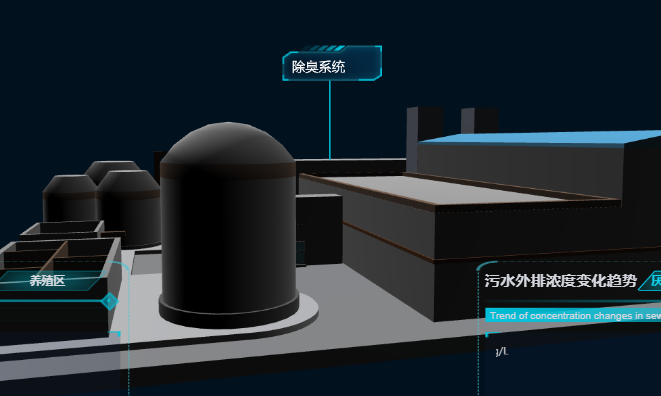Click the small box building behind the dome tank
Viewport: 661px width, 396px height.
click(319, 229)
